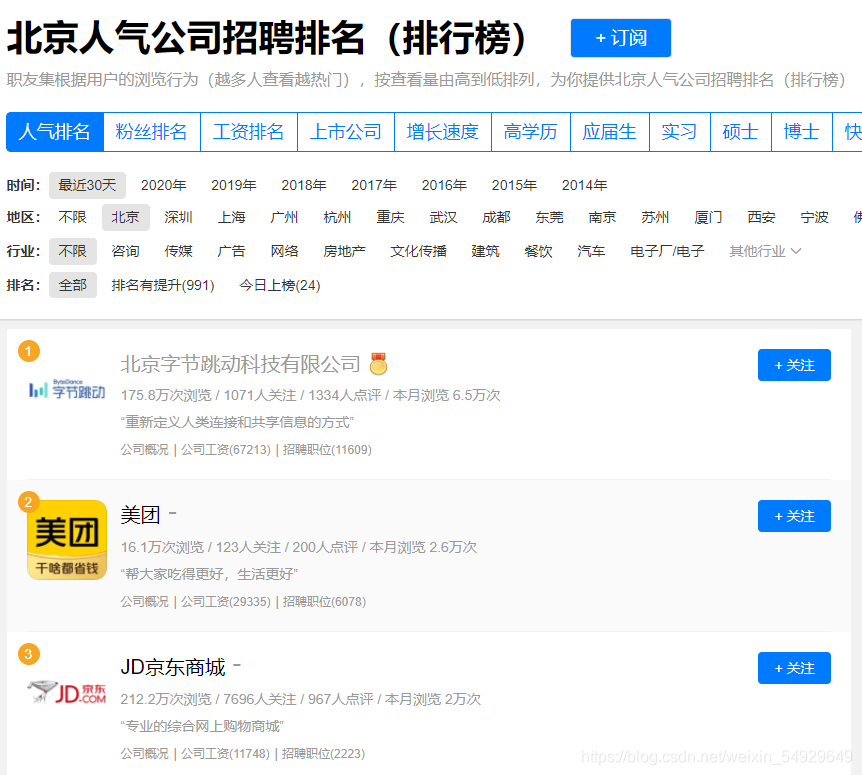Choose 杭州 region filter

point(338,217)
